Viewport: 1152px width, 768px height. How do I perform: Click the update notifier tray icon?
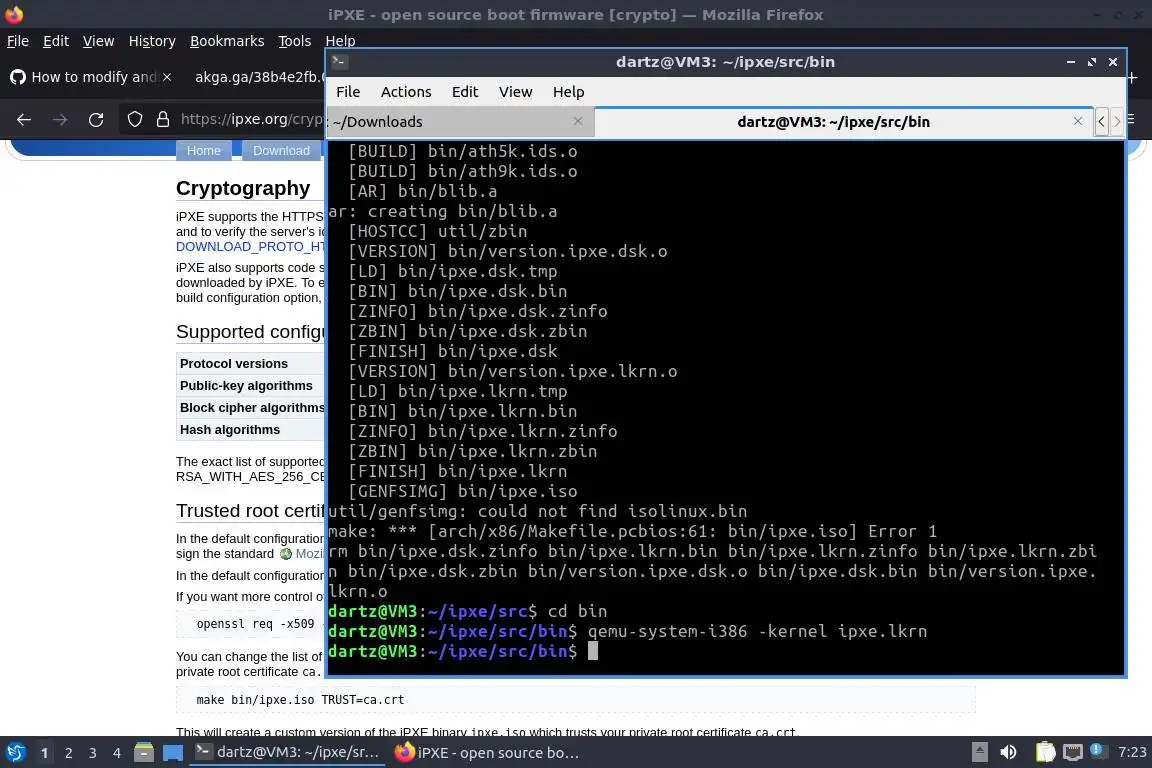[1097, 751]
